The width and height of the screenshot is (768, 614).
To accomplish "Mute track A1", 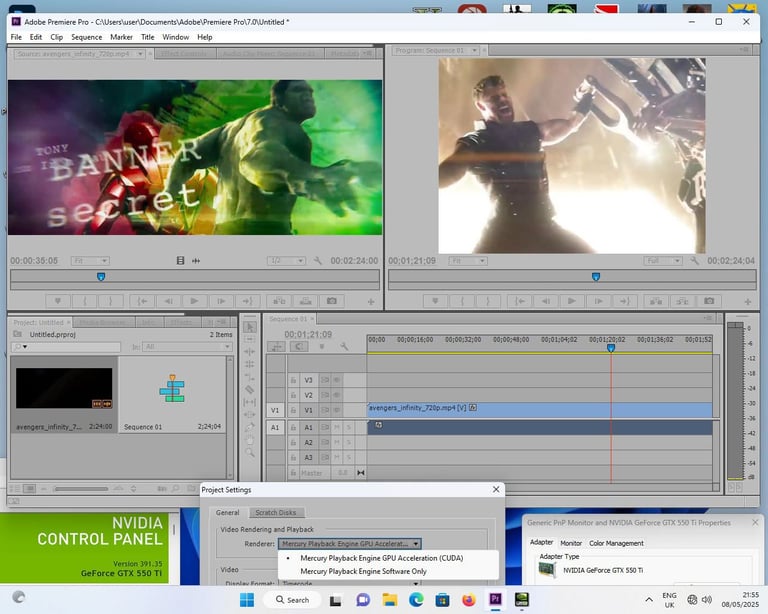I will (336, 427).
